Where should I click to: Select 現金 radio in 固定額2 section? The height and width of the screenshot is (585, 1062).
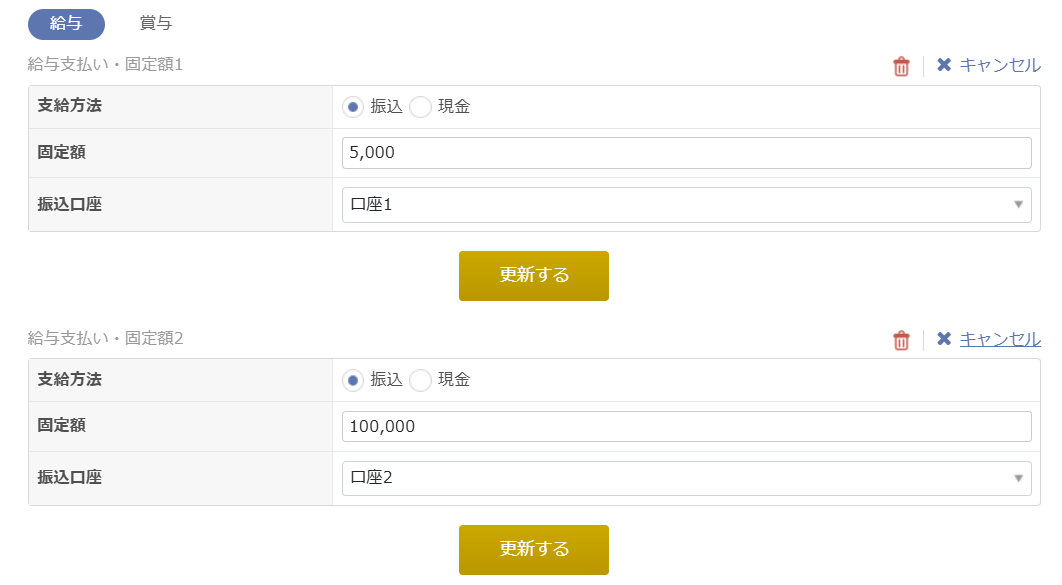[x=421, y=380]
